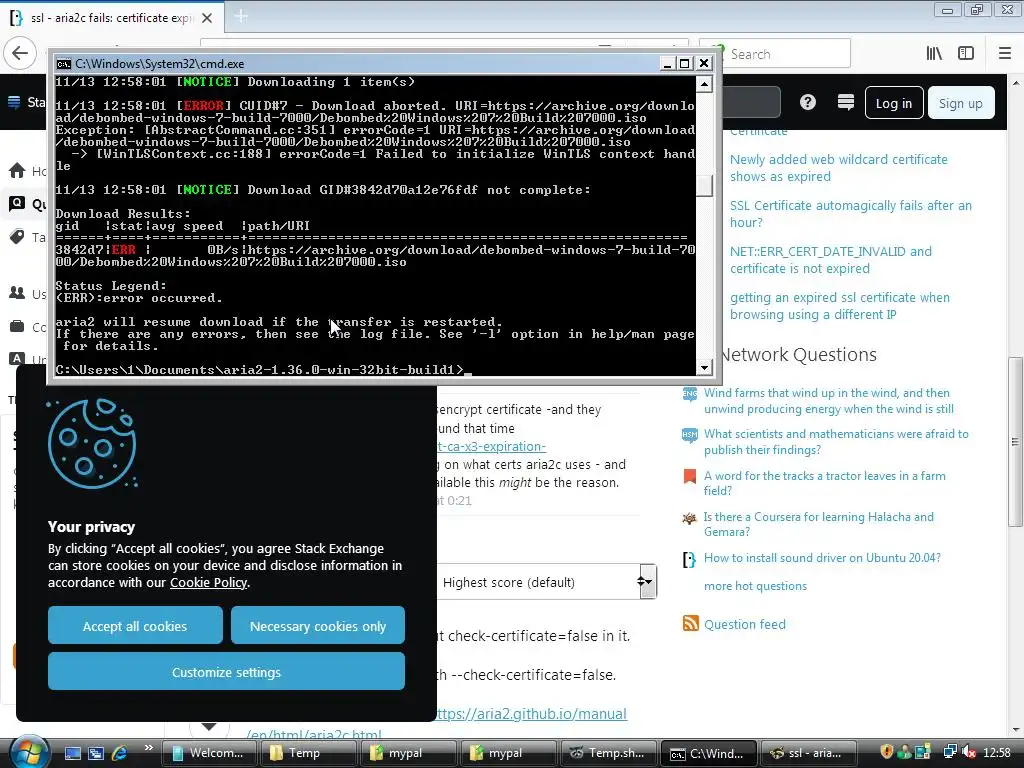Click the cmd window scrollbar thumb
This screenshot has height=768, width=1024.
click(704, 185)
